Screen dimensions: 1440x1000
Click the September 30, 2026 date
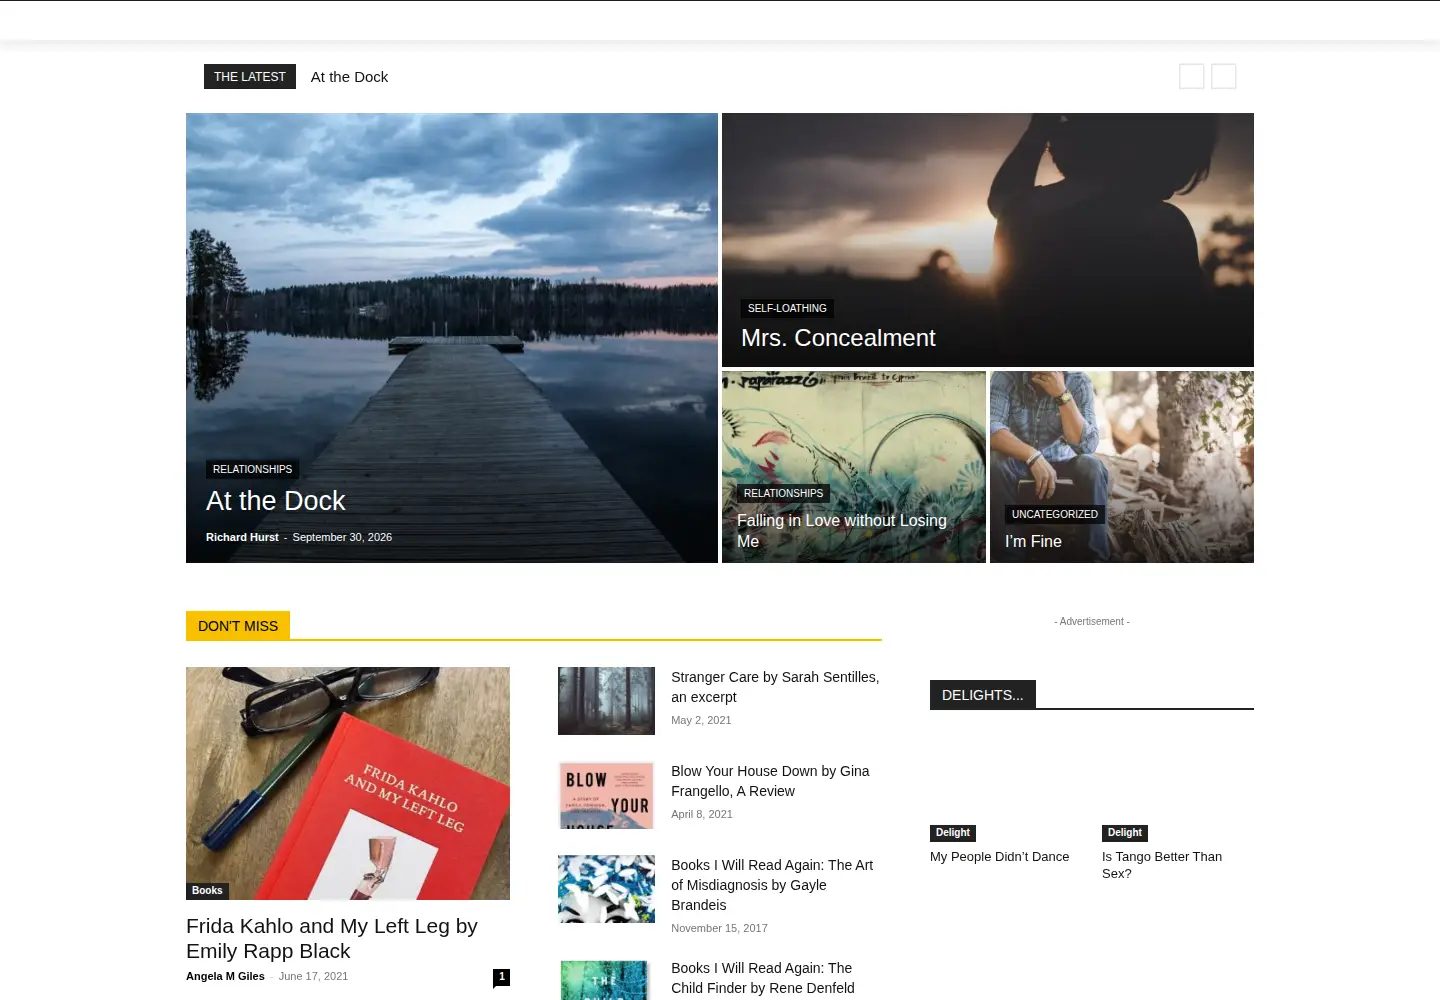tap(342, 537)
